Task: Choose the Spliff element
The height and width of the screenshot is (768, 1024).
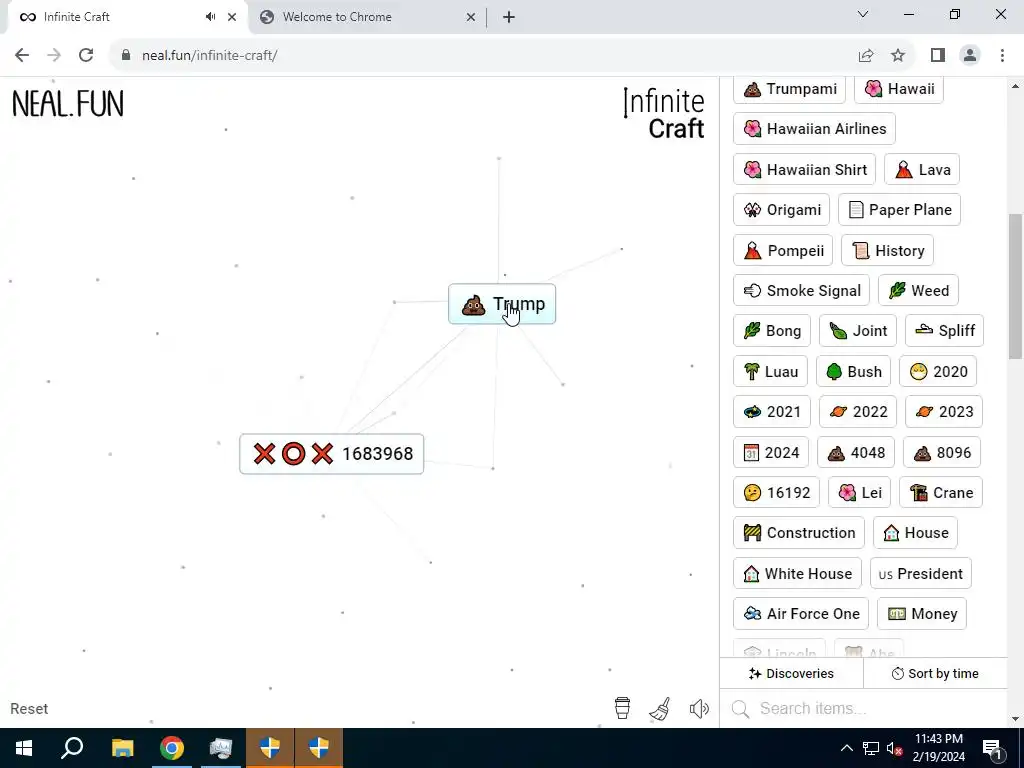Action: (944, 330)
